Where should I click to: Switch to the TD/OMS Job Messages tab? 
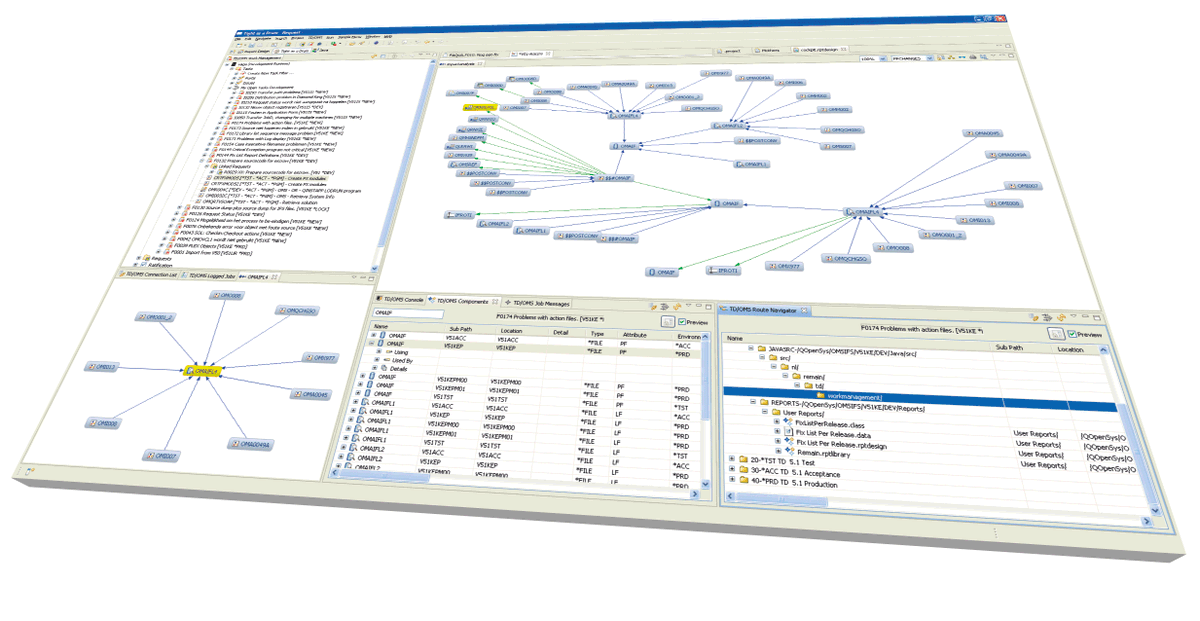point(541,302)
